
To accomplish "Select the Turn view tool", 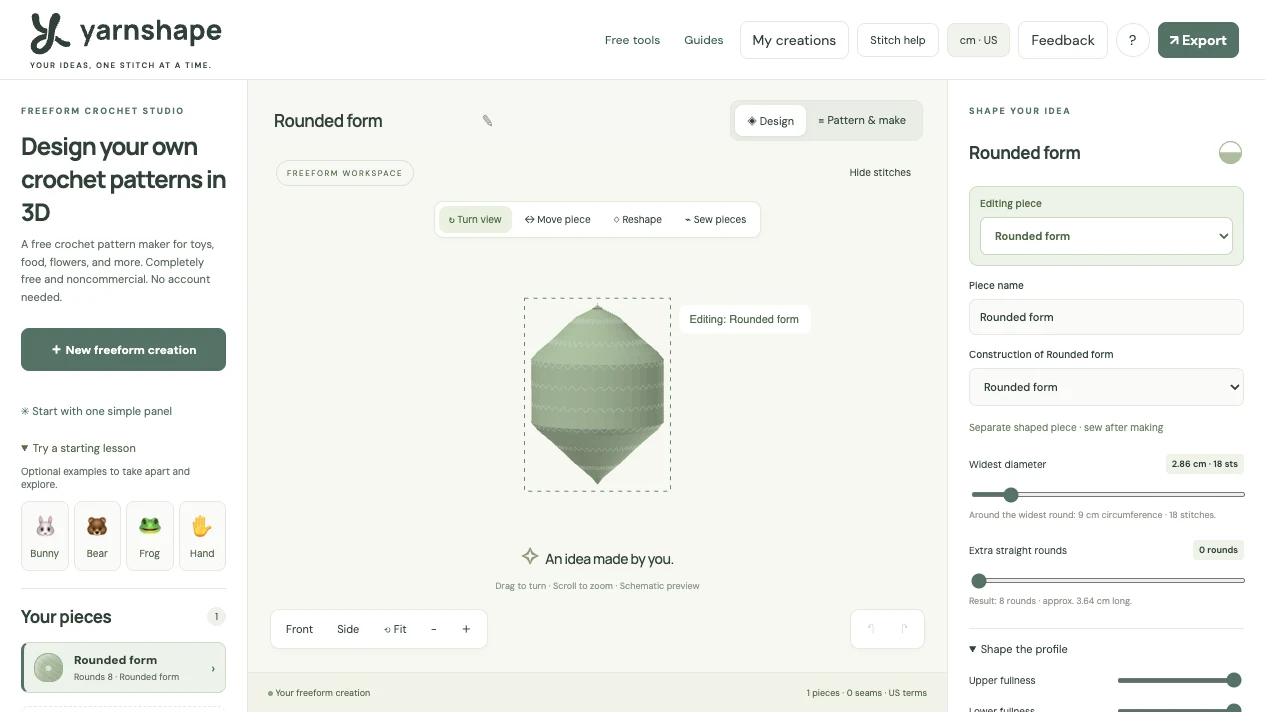I will pos(475,220).
